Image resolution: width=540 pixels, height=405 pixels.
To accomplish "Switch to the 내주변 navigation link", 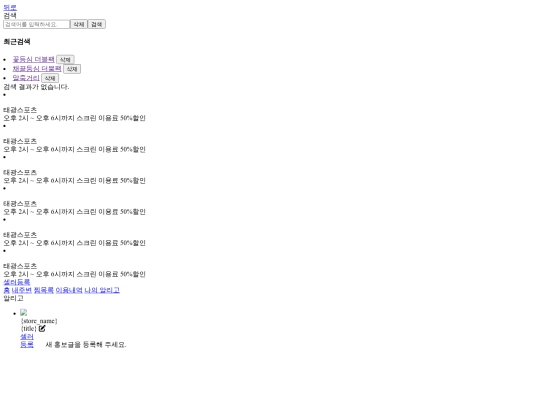I will coord(22,290).
